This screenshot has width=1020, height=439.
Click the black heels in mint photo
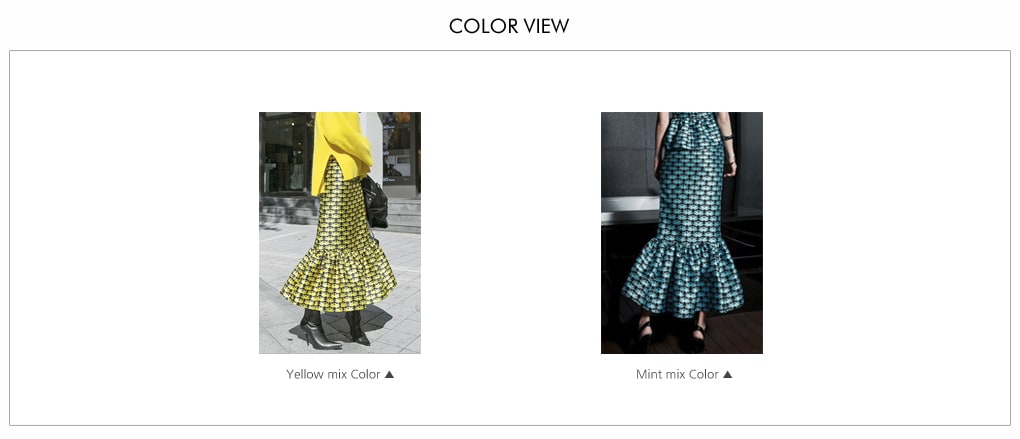tap(671, 334)
